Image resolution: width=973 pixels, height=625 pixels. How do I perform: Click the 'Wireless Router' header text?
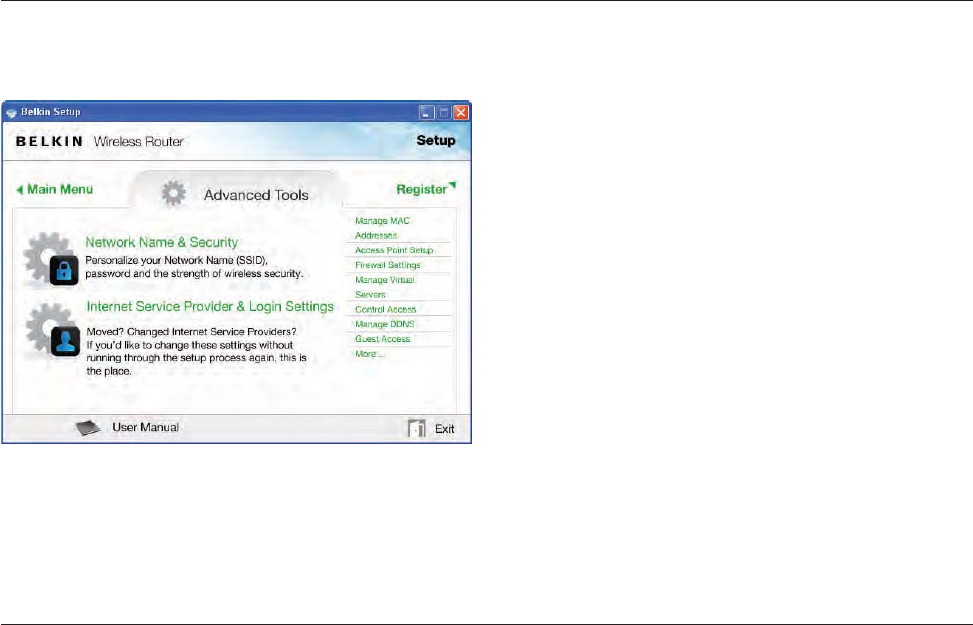pyautogui.click(x=138, y=142)
